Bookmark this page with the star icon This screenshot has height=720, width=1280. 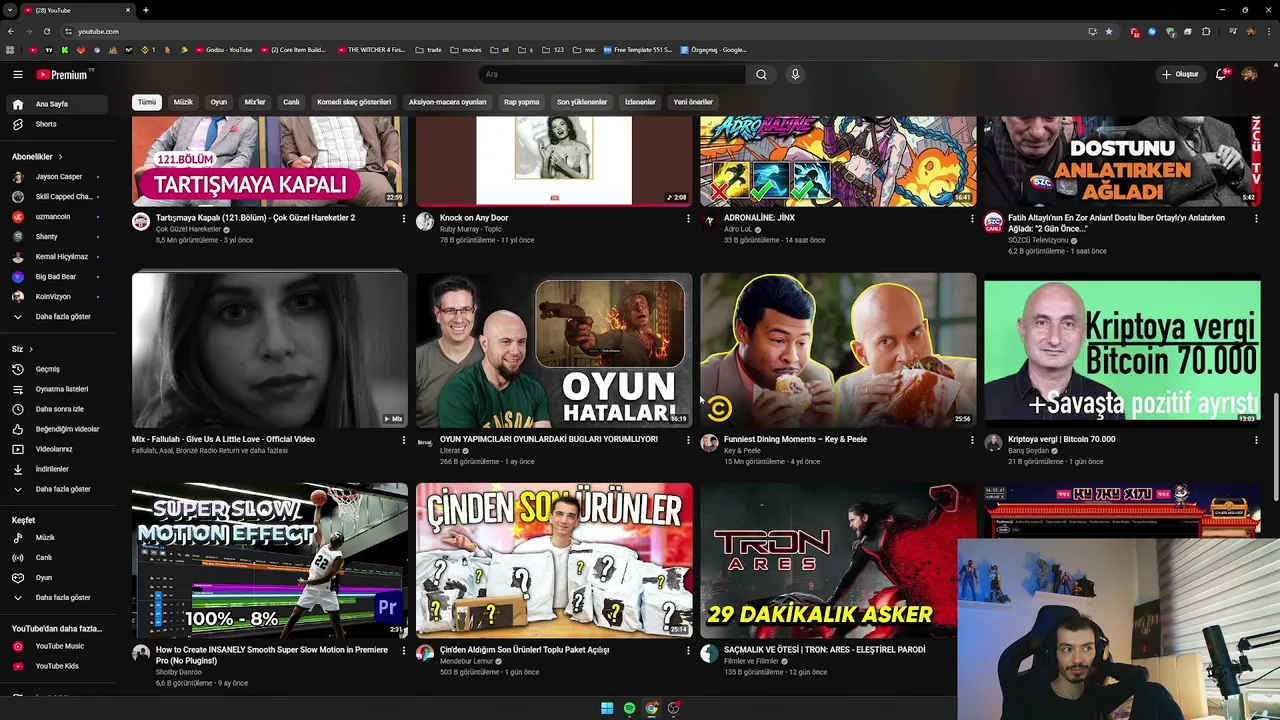tap(1108, 31)
